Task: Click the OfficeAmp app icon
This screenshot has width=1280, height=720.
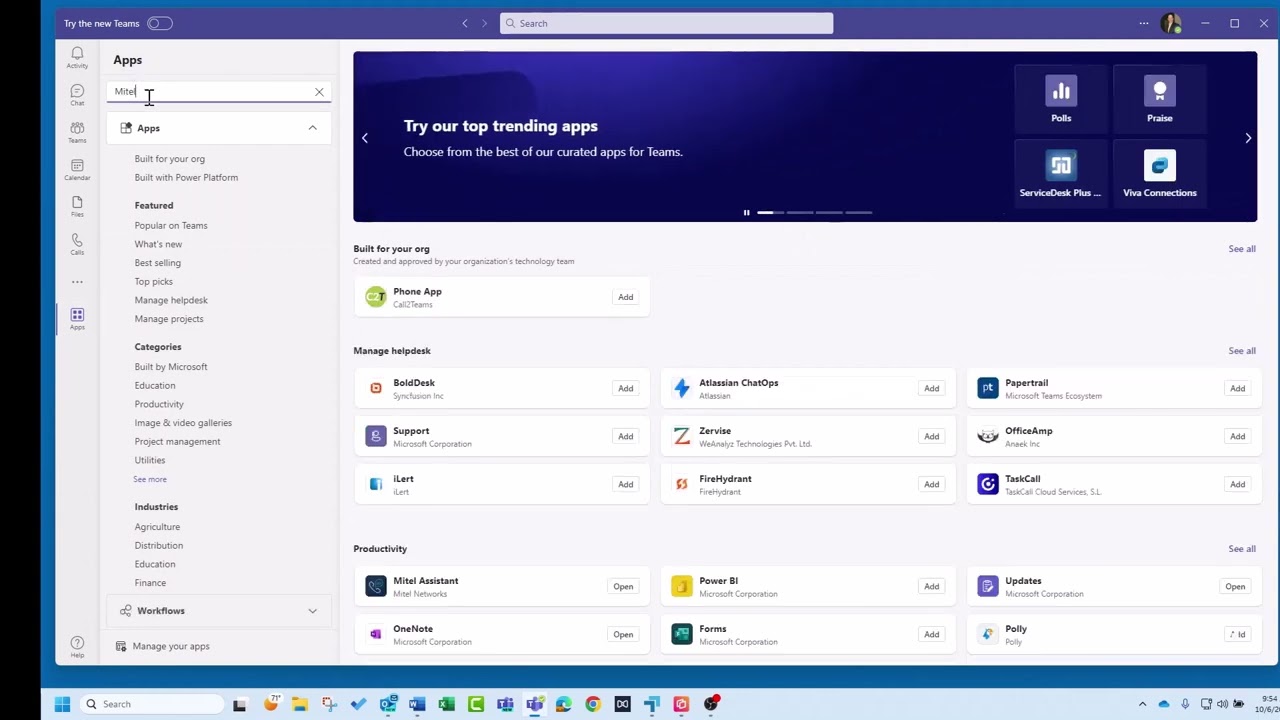Action: [988, 436]
